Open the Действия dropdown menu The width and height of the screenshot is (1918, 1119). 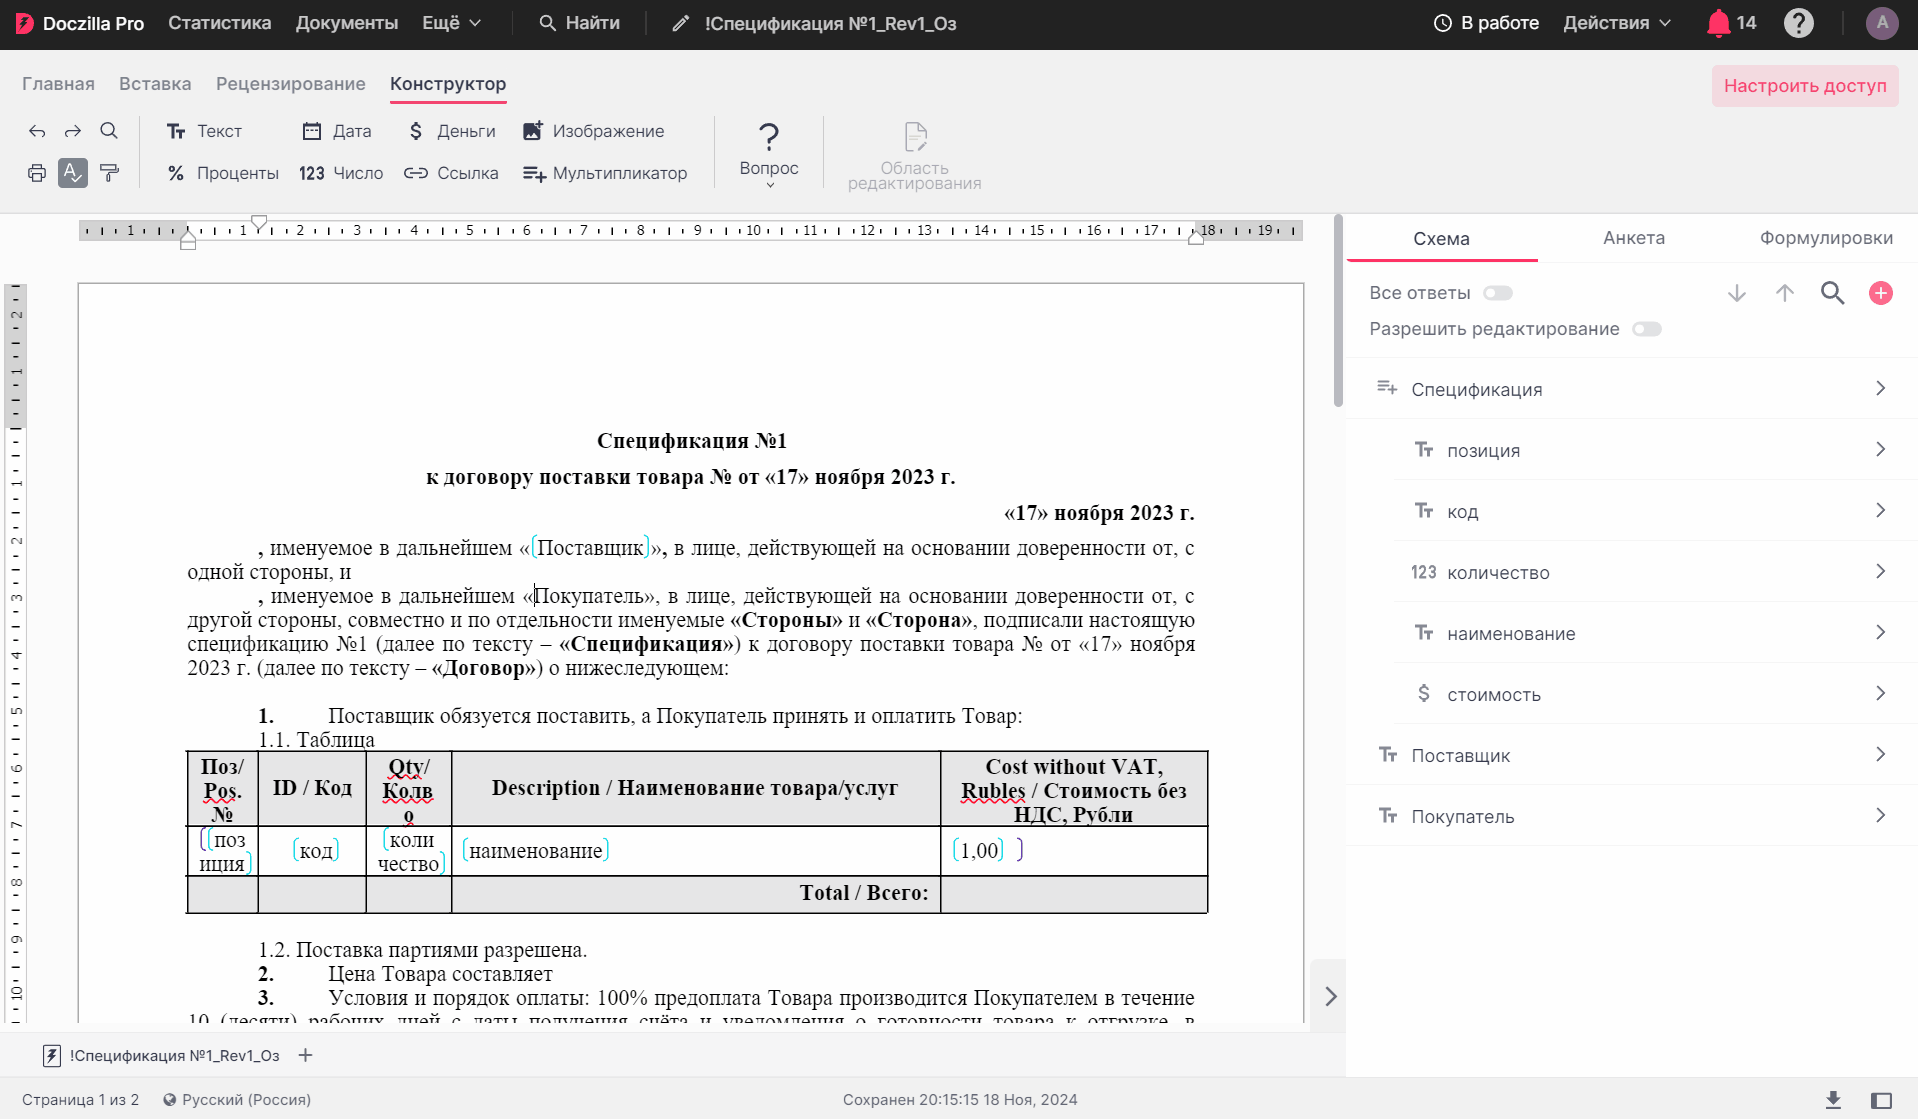click(x=1617, y=23)
